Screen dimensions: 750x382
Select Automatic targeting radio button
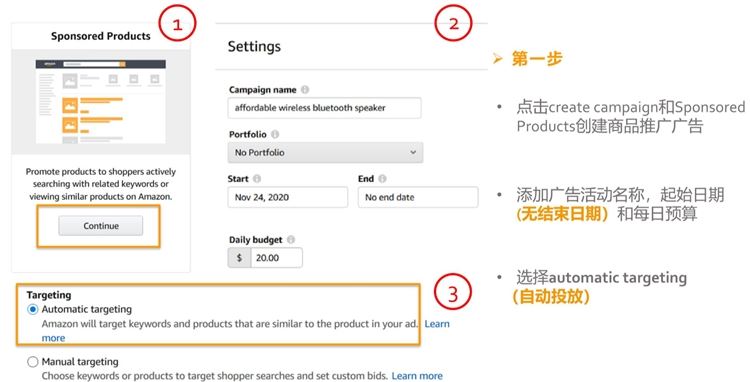click(33, 309)
